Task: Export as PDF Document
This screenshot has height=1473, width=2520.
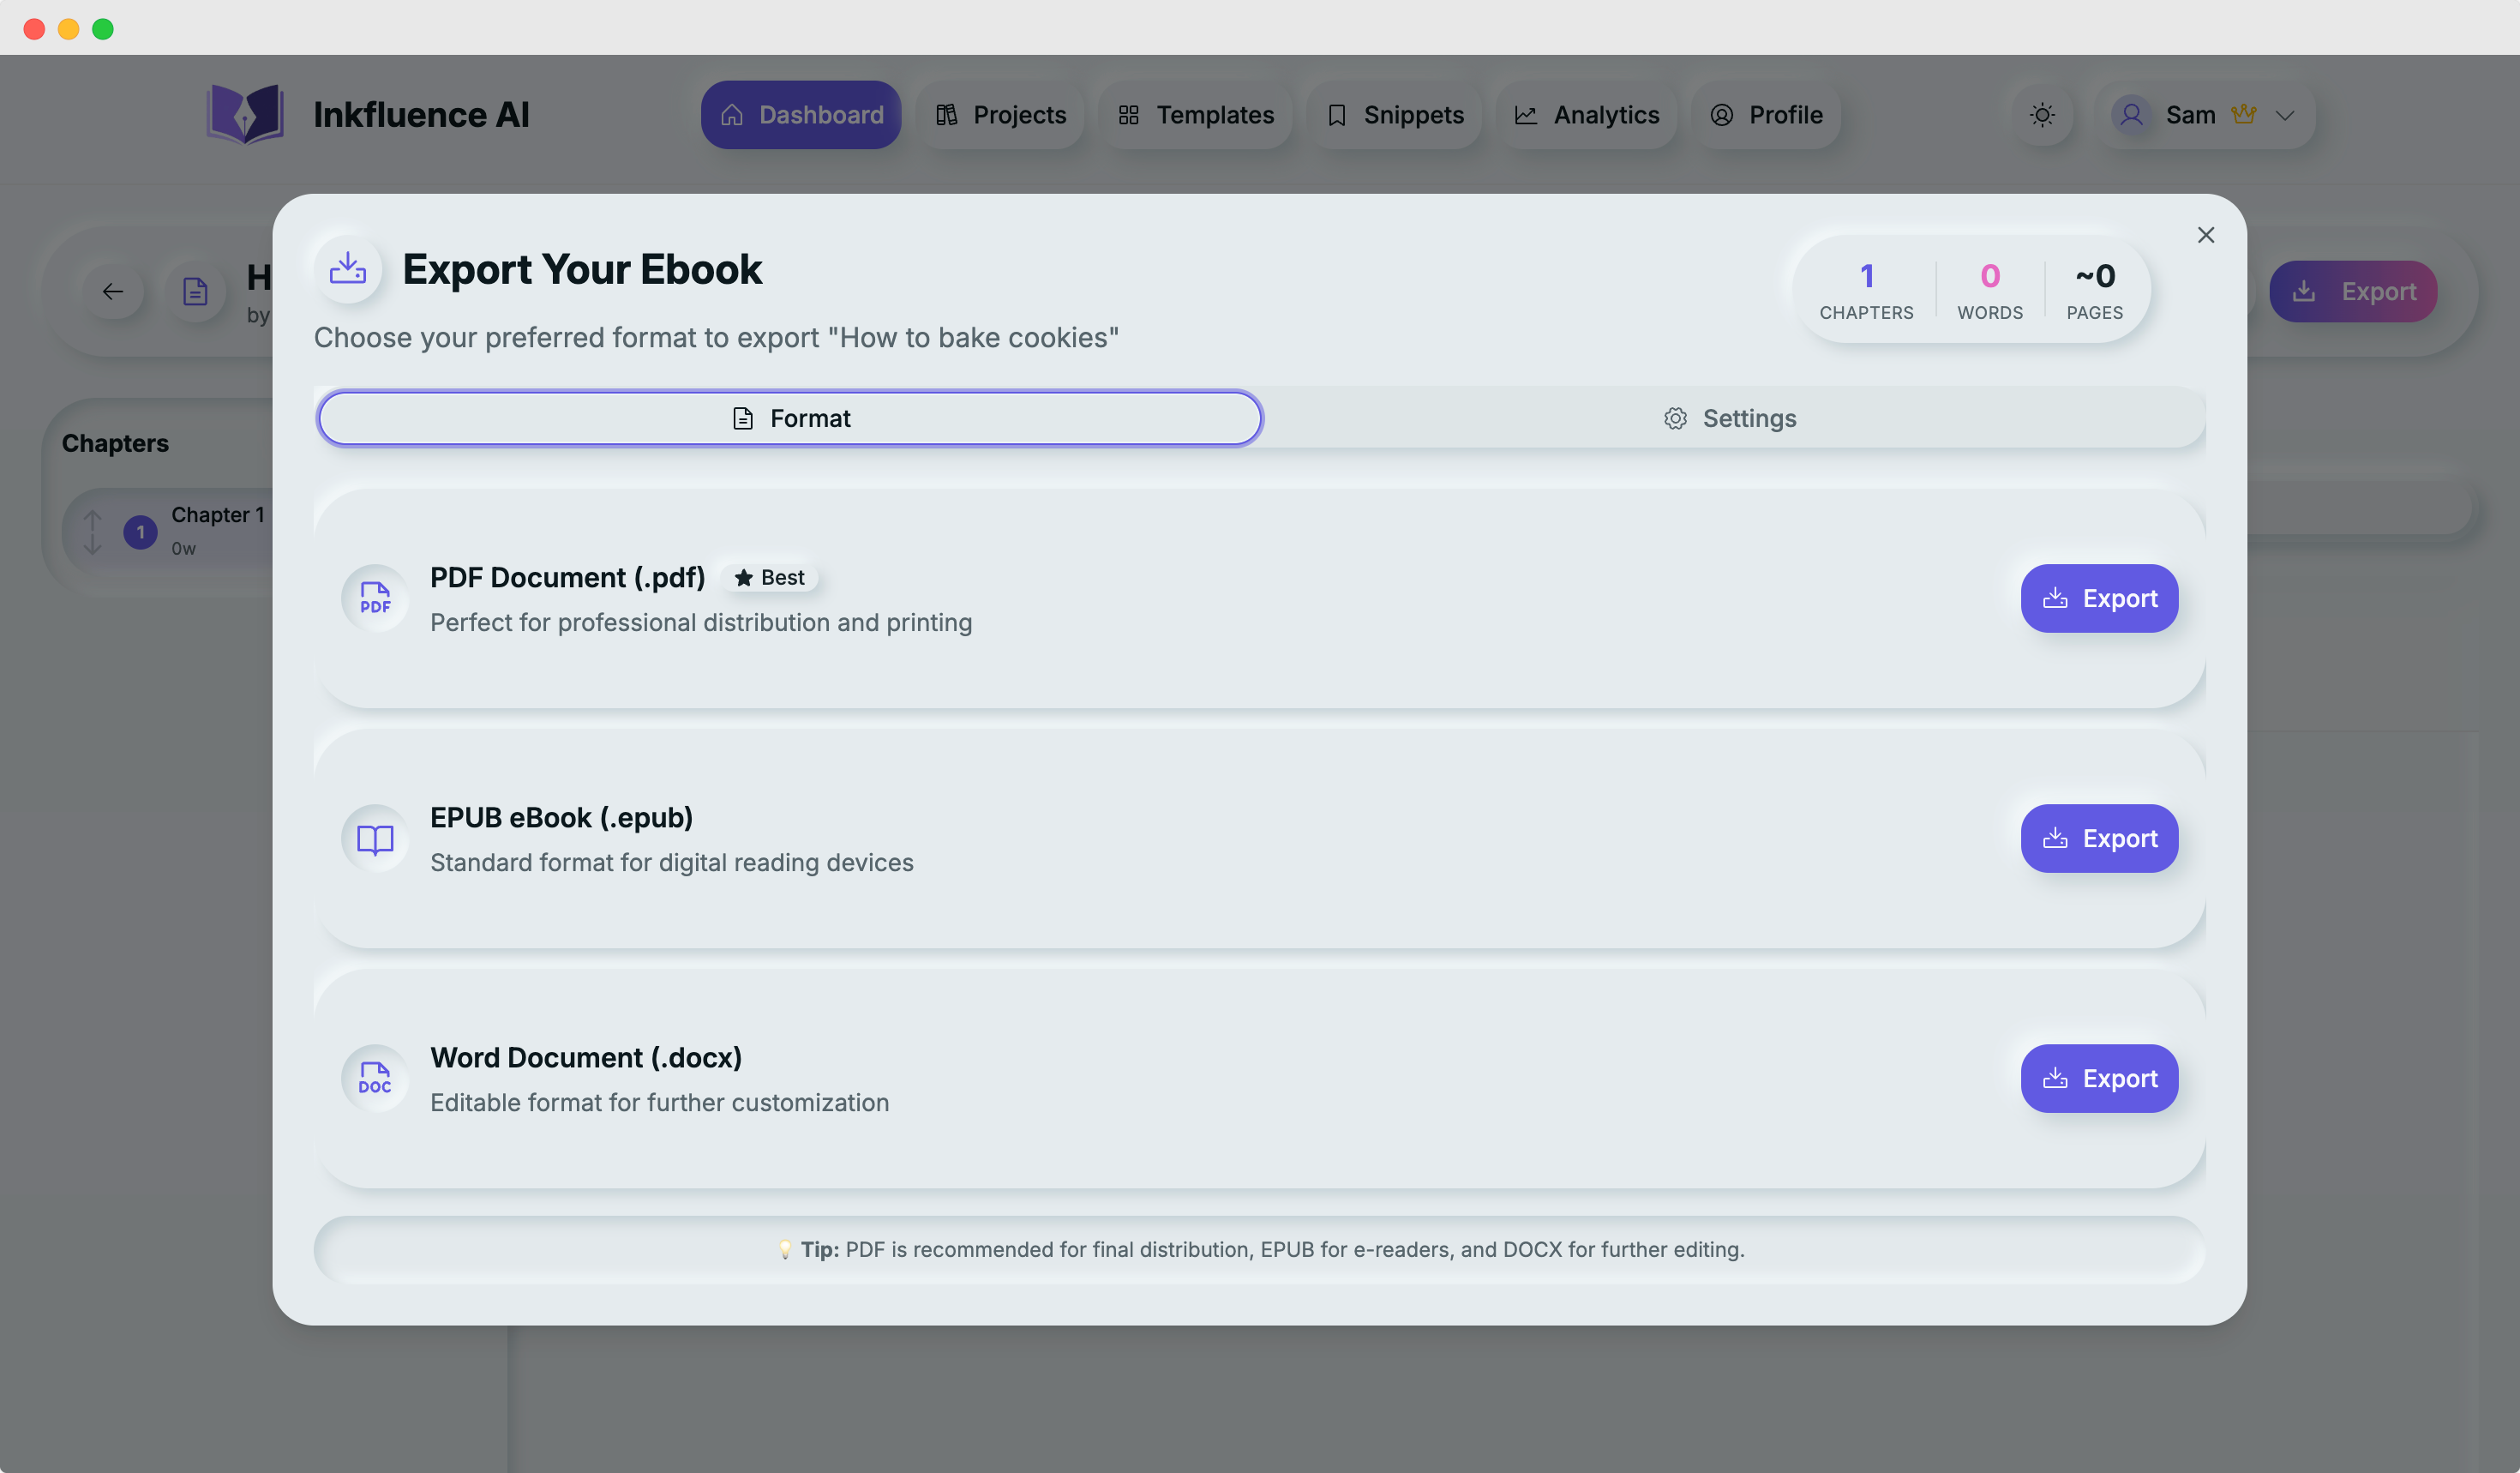Action: pos(2098,598)
